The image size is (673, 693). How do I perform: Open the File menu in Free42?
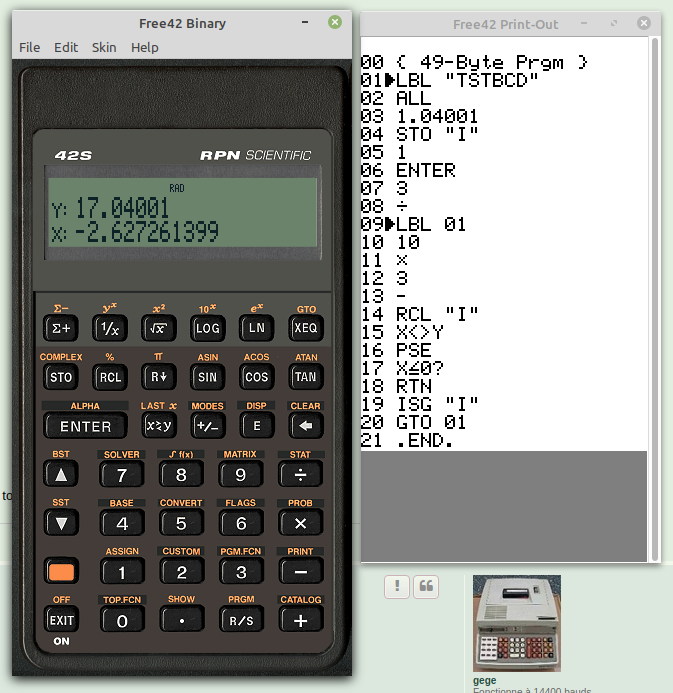click(x=29, y=47)
